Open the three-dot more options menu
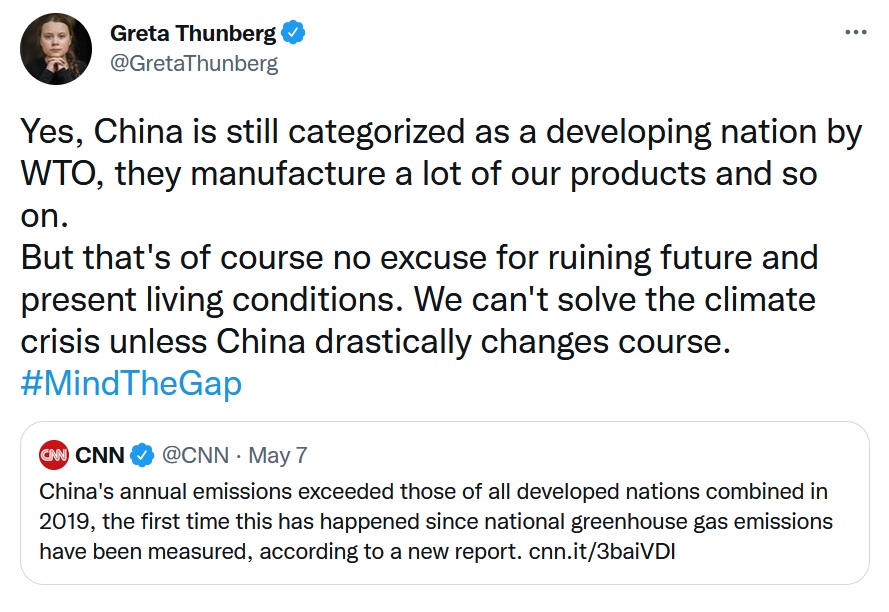Viewport: 889px width, 612px height. pyautogui.click(x=856, y=32)
